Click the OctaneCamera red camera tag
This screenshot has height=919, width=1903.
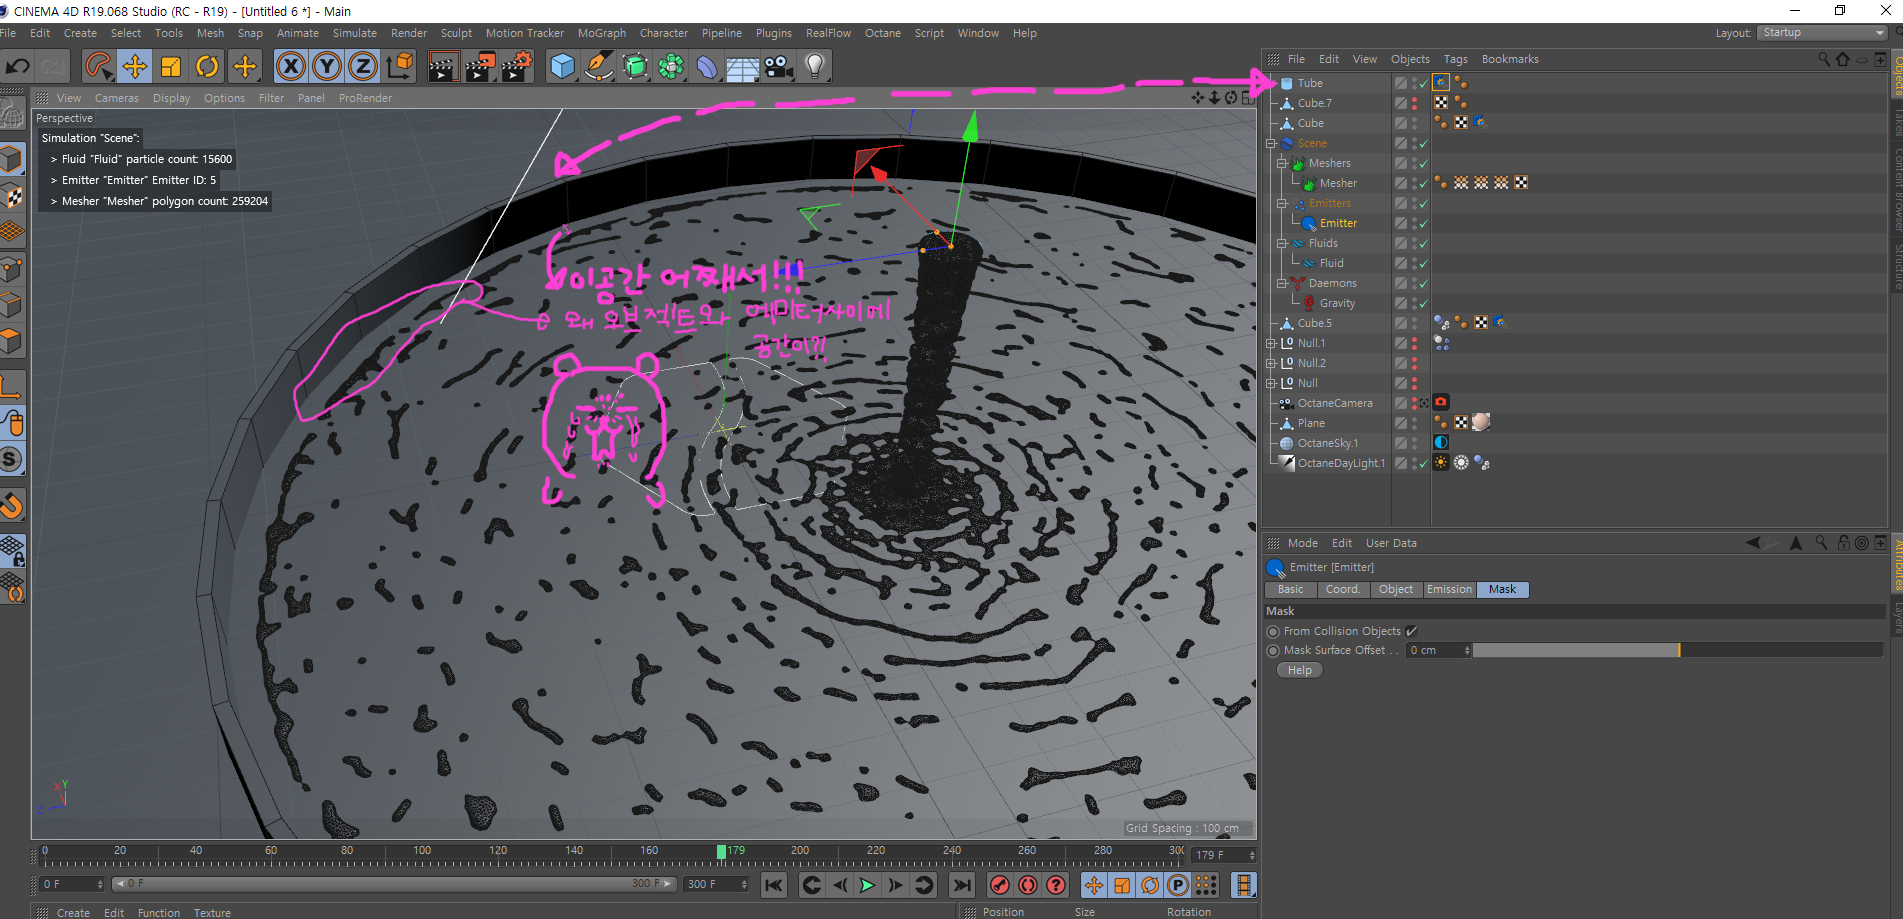pyautogui.click(x=1441, y=402)
